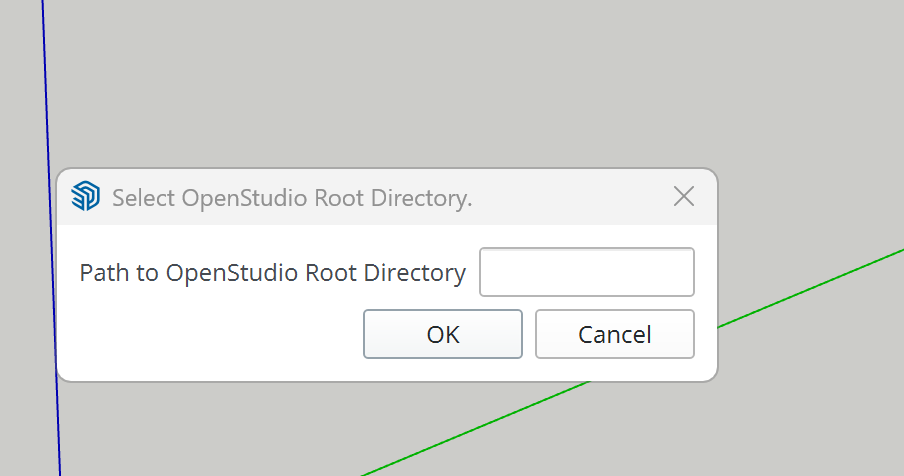Screen dimensions: 904x476
Task: Confirm the dialog with OK
Action: [443, 334]
